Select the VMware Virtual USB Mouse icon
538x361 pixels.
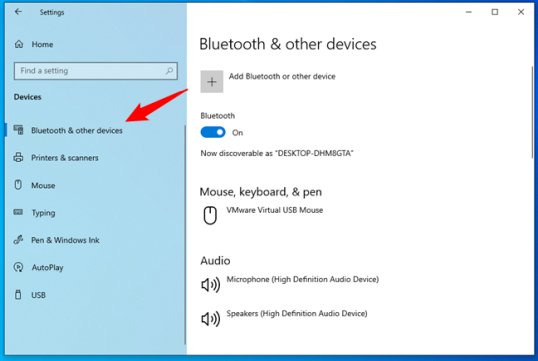tap(210, 216)
